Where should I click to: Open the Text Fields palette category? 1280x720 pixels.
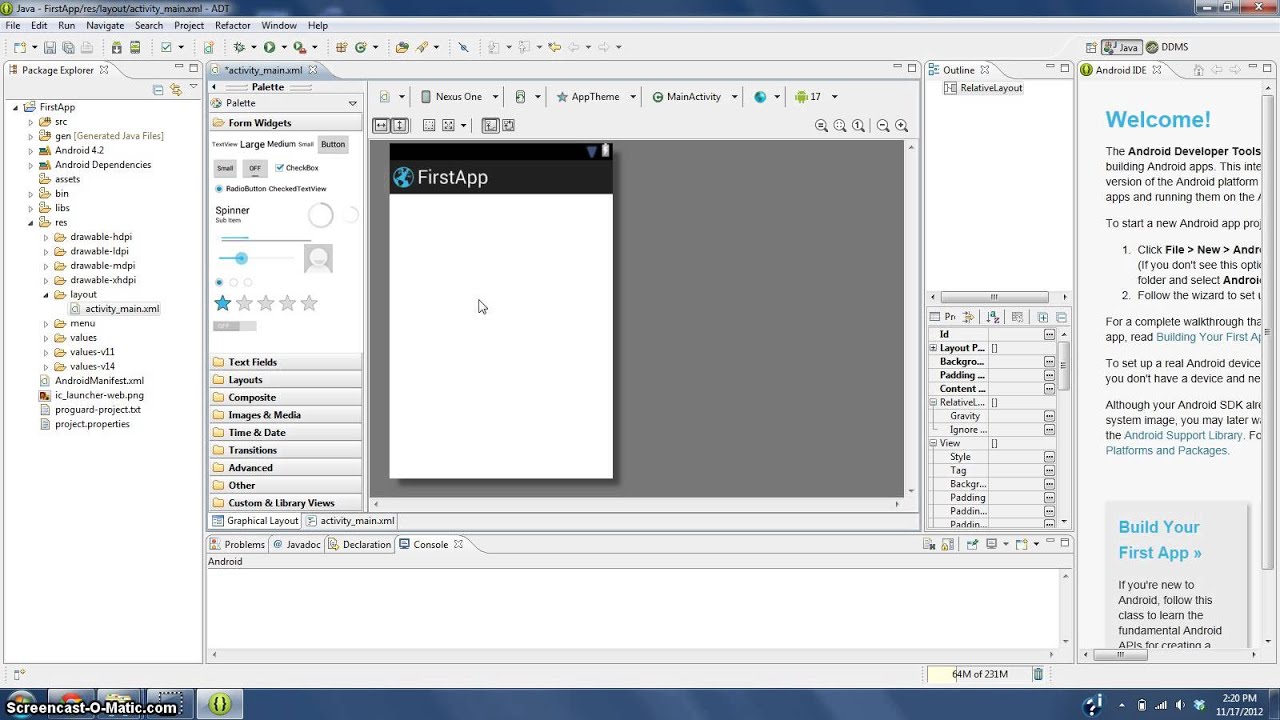(286, 362)
